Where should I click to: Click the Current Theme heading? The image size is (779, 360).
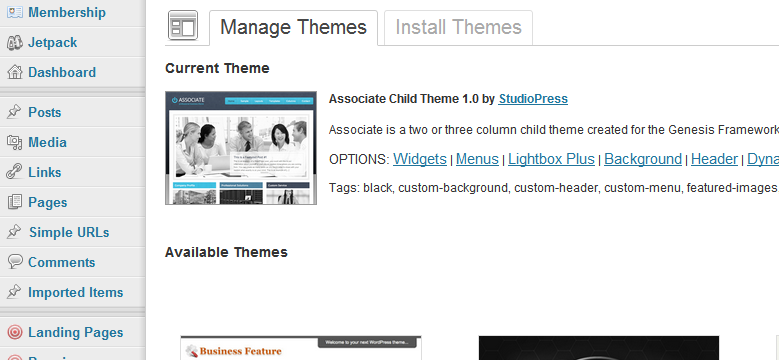coord(217,68)
